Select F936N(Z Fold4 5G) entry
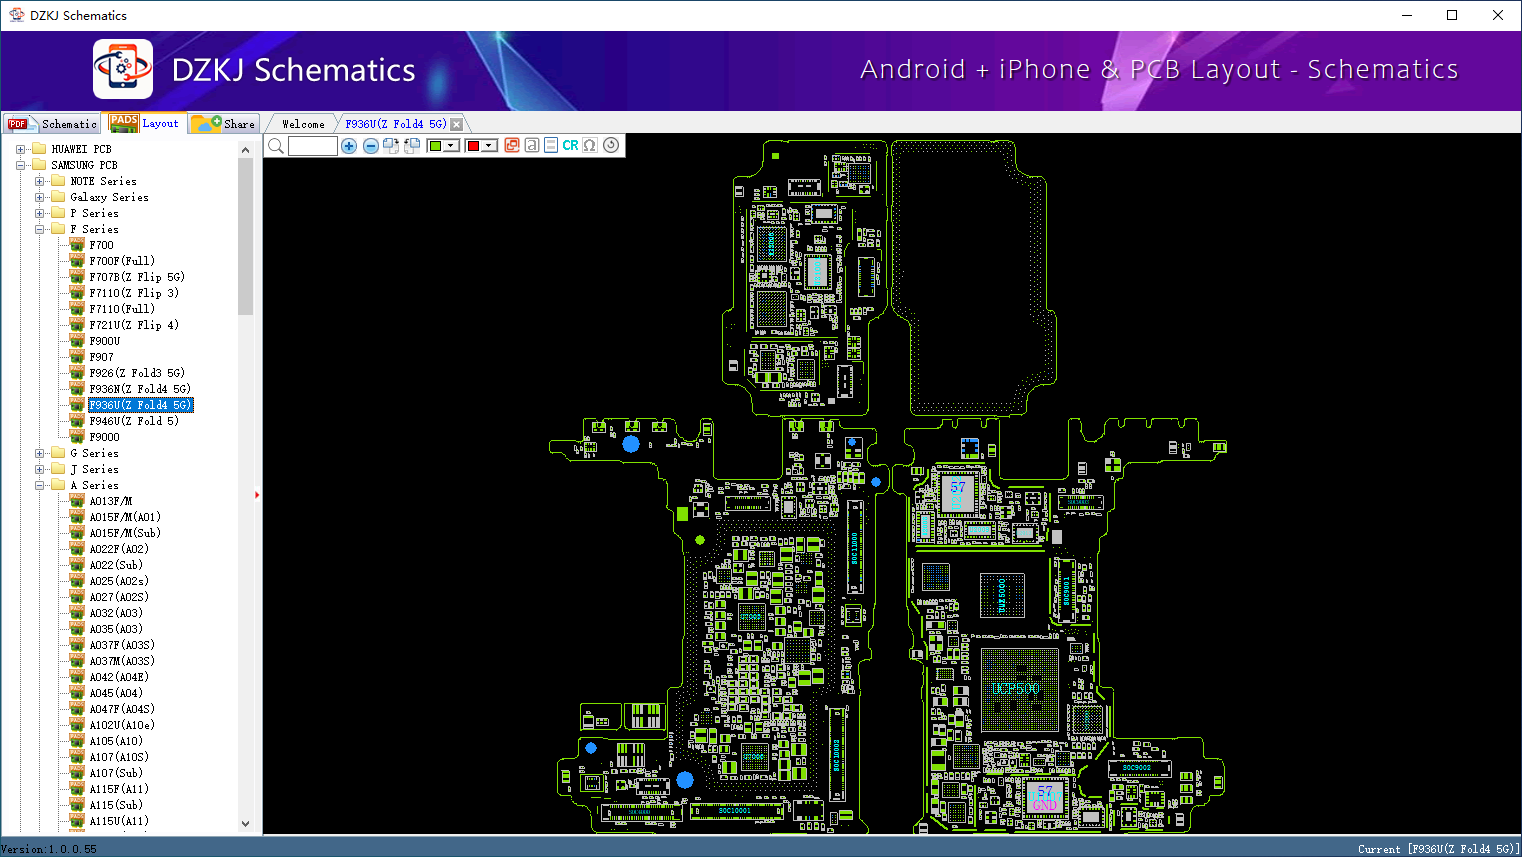The width and height of the screenshot is (1522, 857). pos(140,389)
